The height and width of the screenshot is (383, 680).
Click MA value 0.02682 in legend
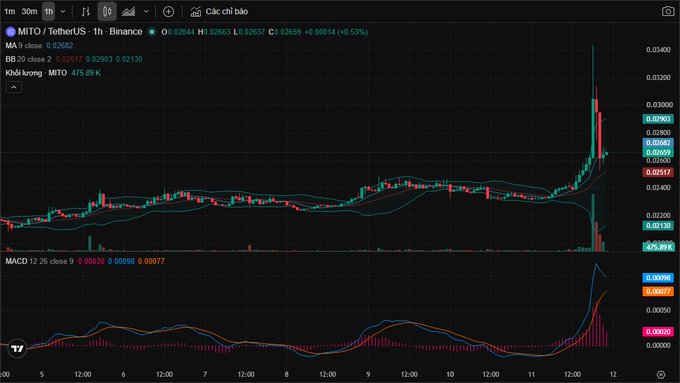[x=60, y=46]
